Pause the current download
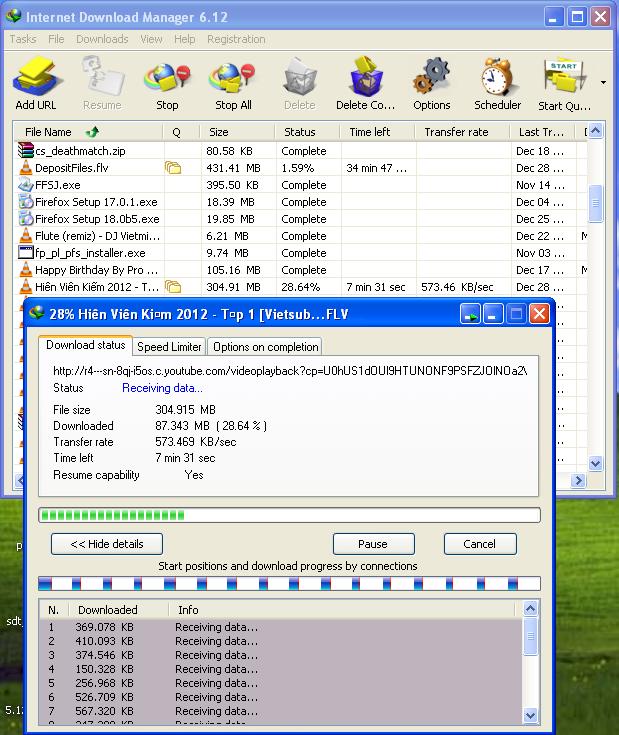 click(x=373, y=544)
